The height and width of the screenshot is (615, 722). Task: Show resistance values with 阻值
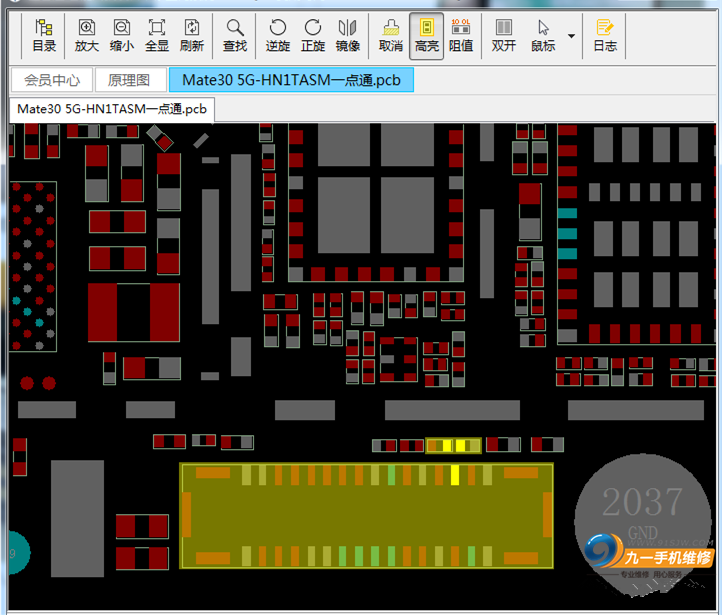(x=461, y=36)
